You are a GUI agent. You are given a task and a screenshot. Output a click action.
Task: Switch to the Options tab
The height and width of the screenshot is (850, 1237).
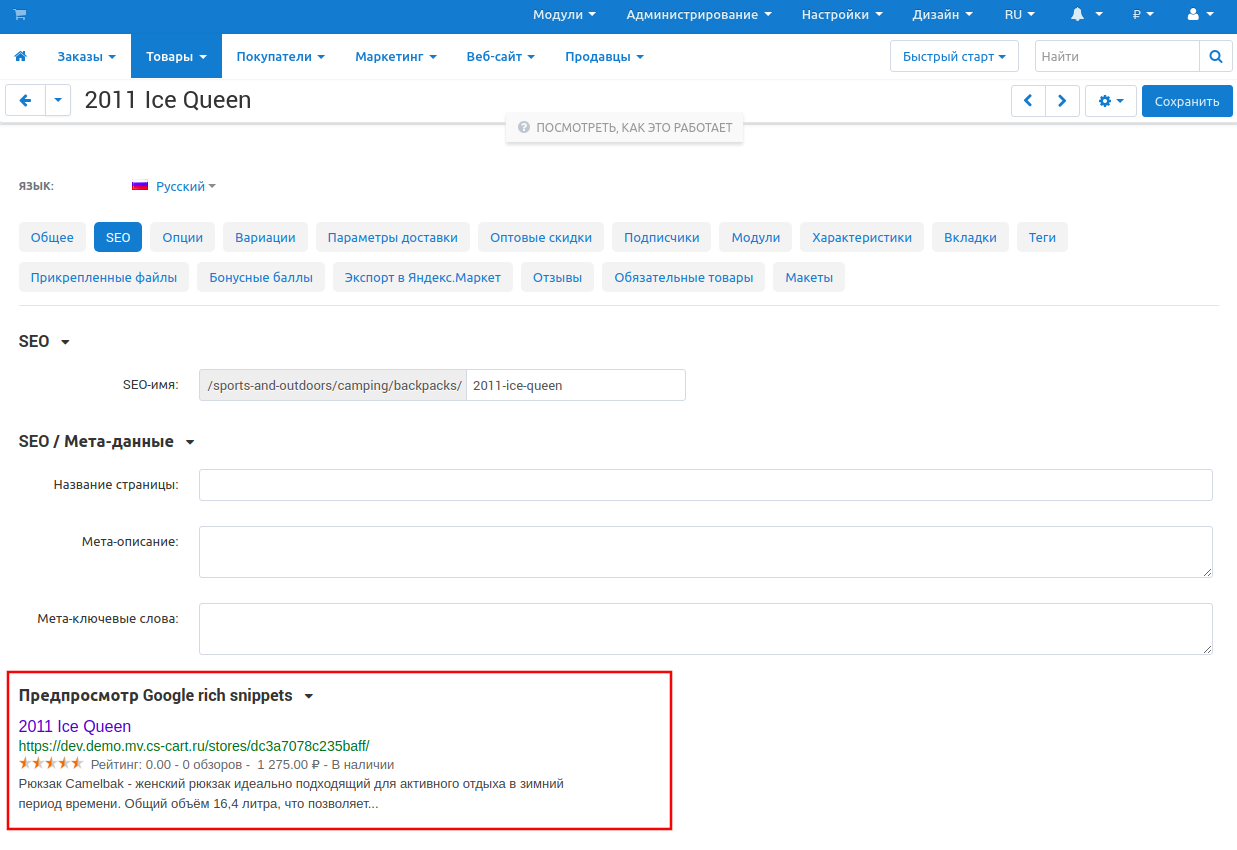tap(183, 238)
